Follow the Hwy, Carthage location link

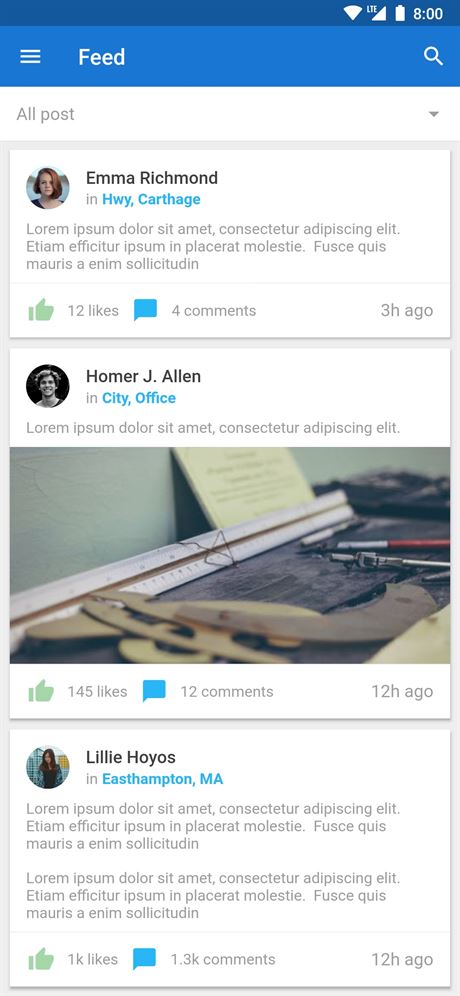click(151, 199)
